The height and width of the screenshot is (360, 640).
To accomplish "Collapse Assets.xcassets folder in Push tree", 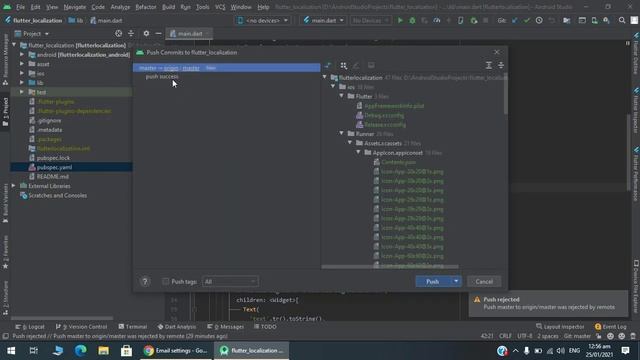I will [x=350, y=143].
